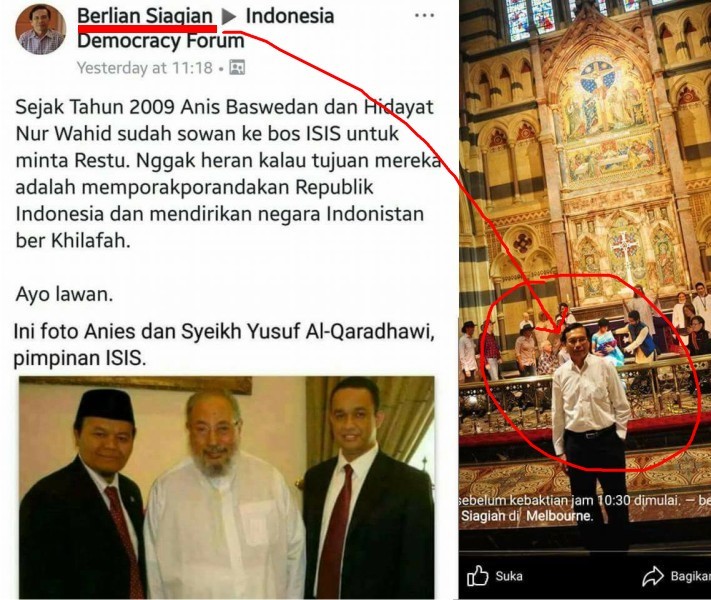Click the Berlian Siagian name link
The width and height of the screenshot is (711, 600).
coord(145,16)
